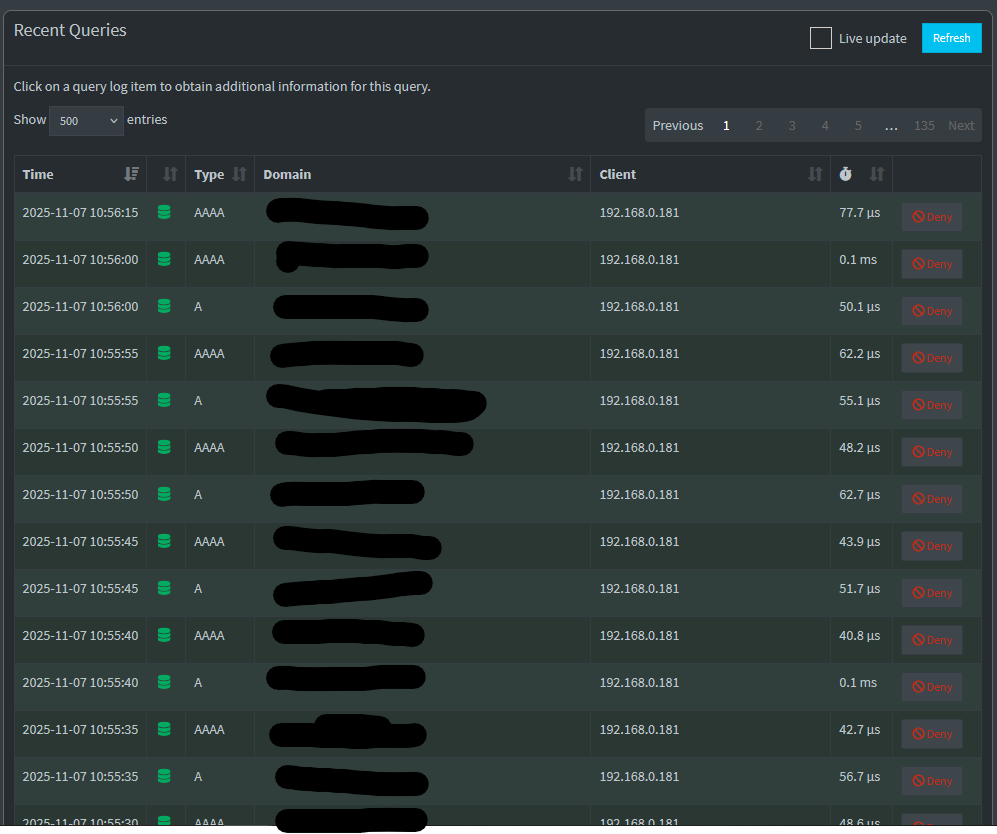Click the reply time value 48.2 µs

point(860,448)
